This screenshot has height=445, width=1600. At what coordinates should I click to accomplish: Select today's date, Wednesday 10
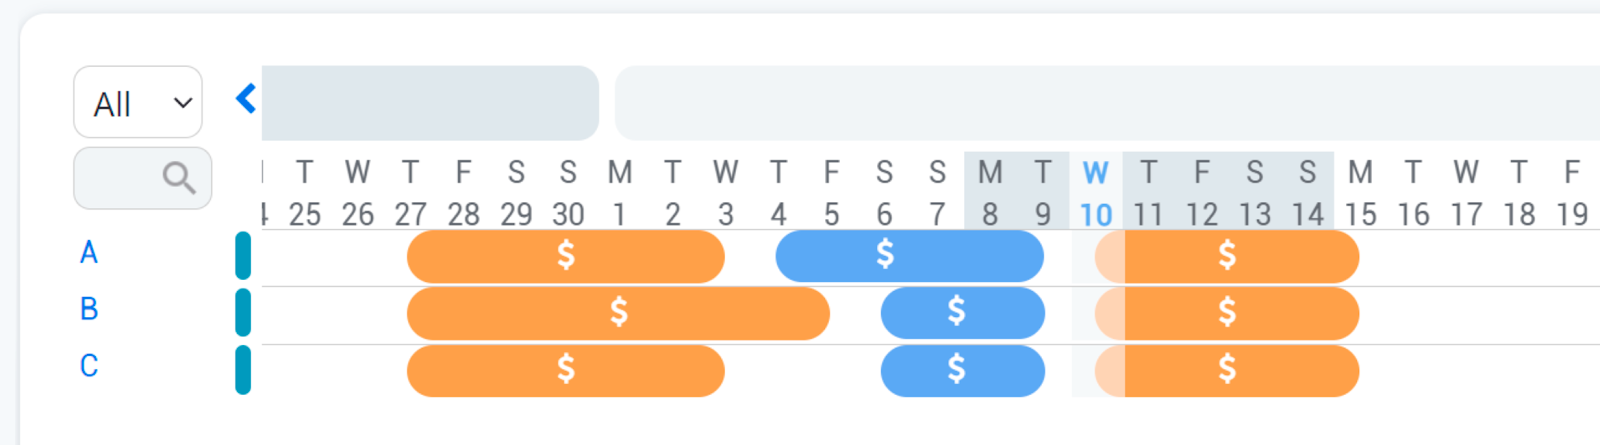(1096, 194)
